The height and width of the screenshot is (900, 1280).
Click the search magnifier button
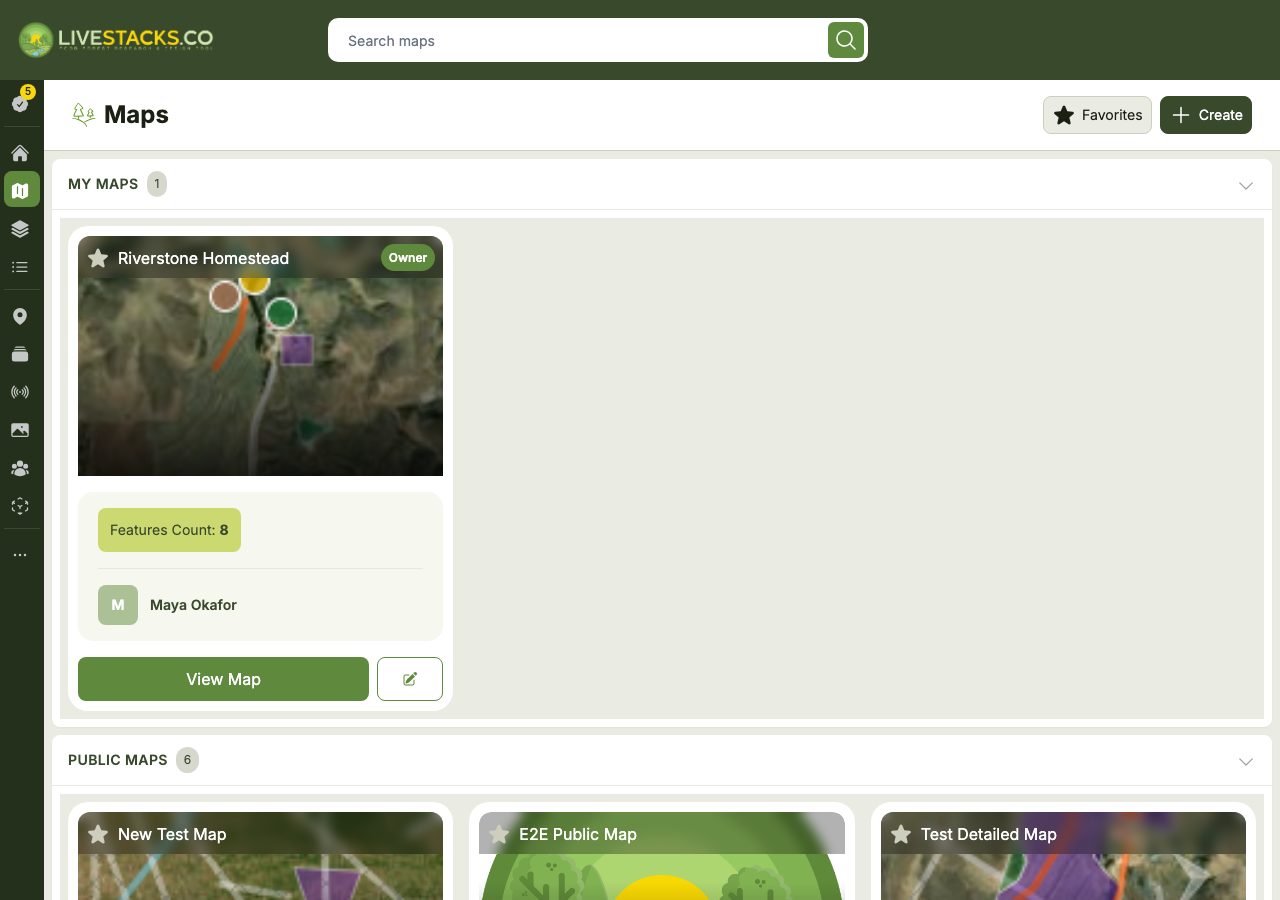click(x=845, y=40)
